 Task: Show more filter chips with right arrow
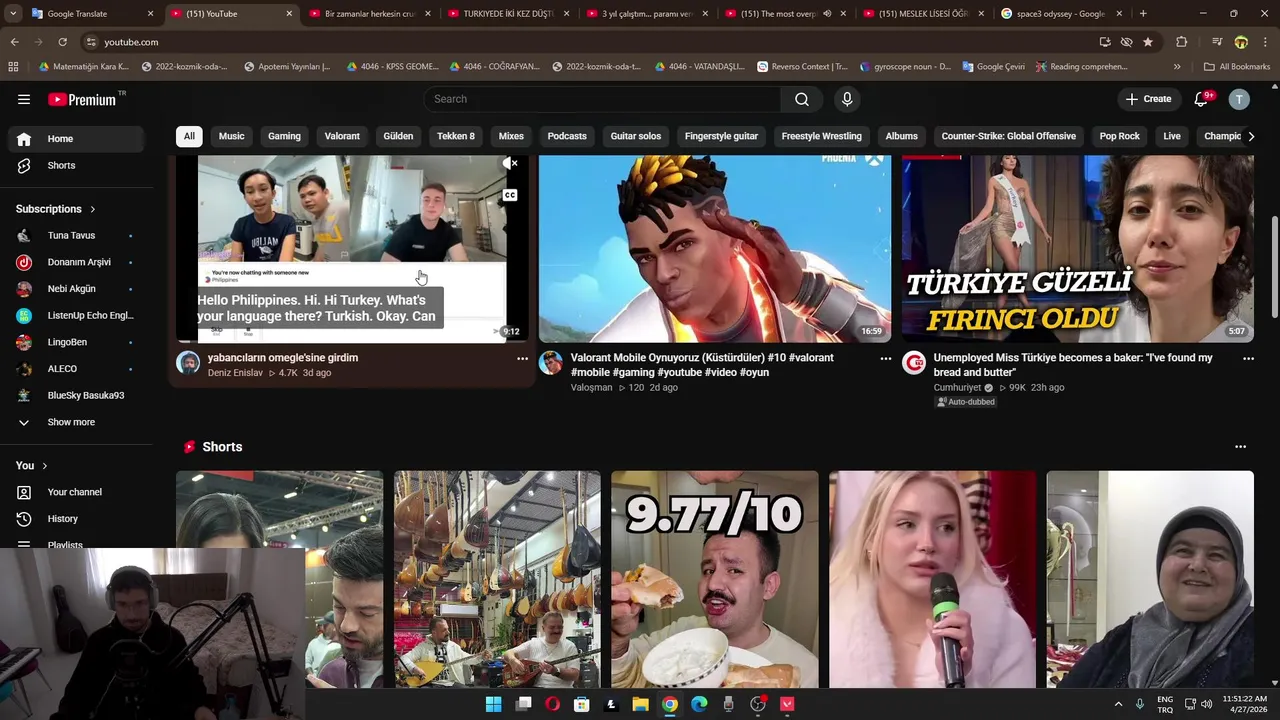pos(1250,136)
